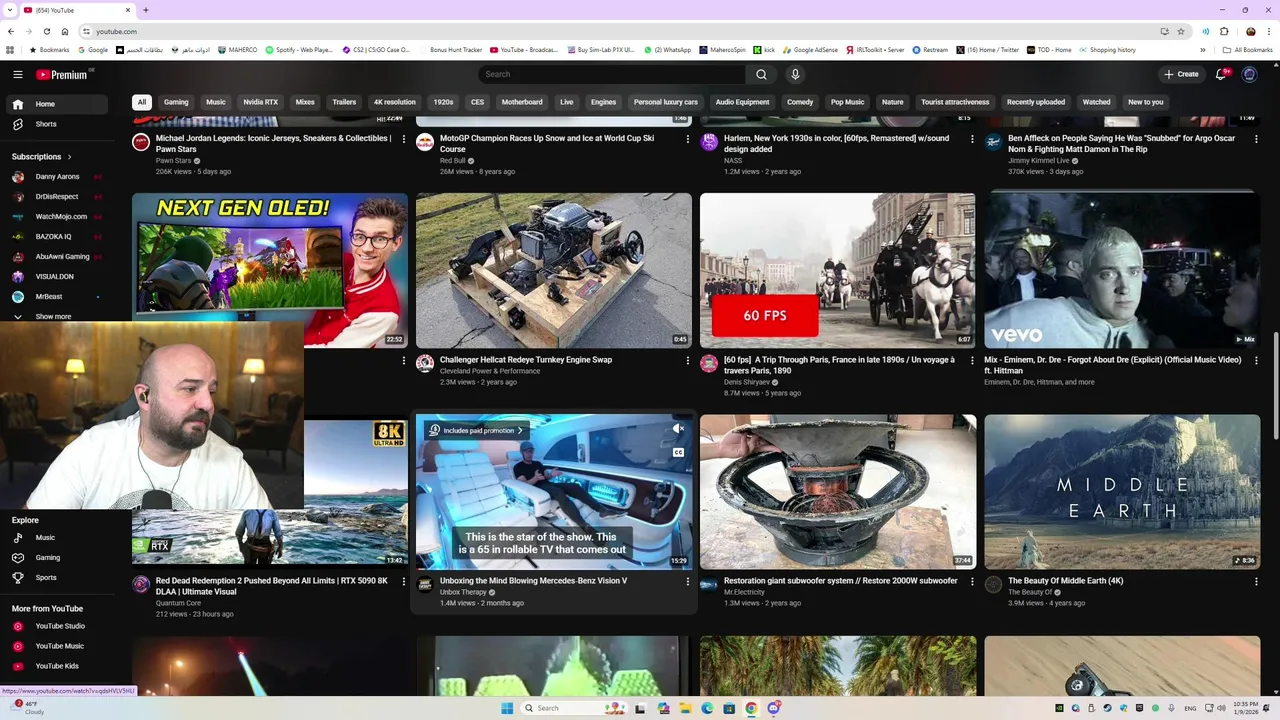Select the New to you chip
The image size is (1280, 720).
click(x=1146, y=102)
